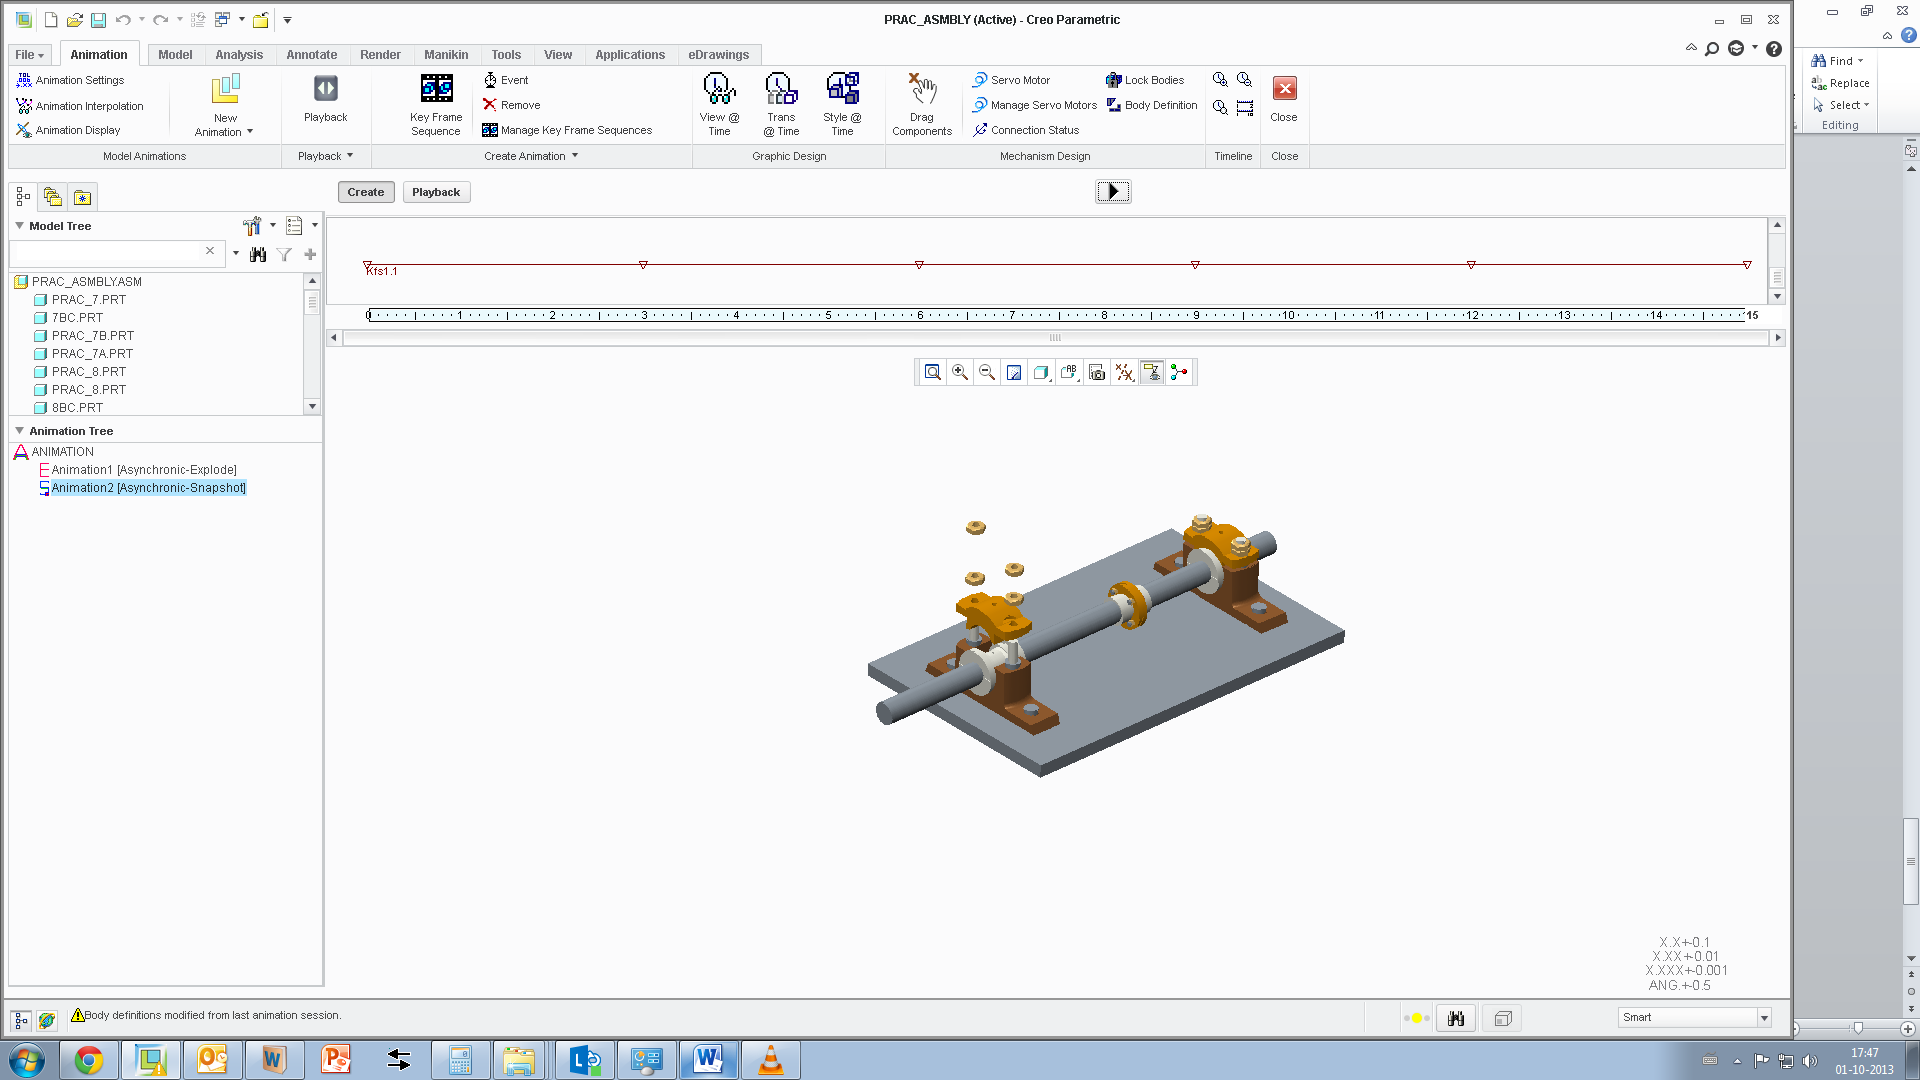Open Manage Key Frame Sequences

[x=567, y=130]
